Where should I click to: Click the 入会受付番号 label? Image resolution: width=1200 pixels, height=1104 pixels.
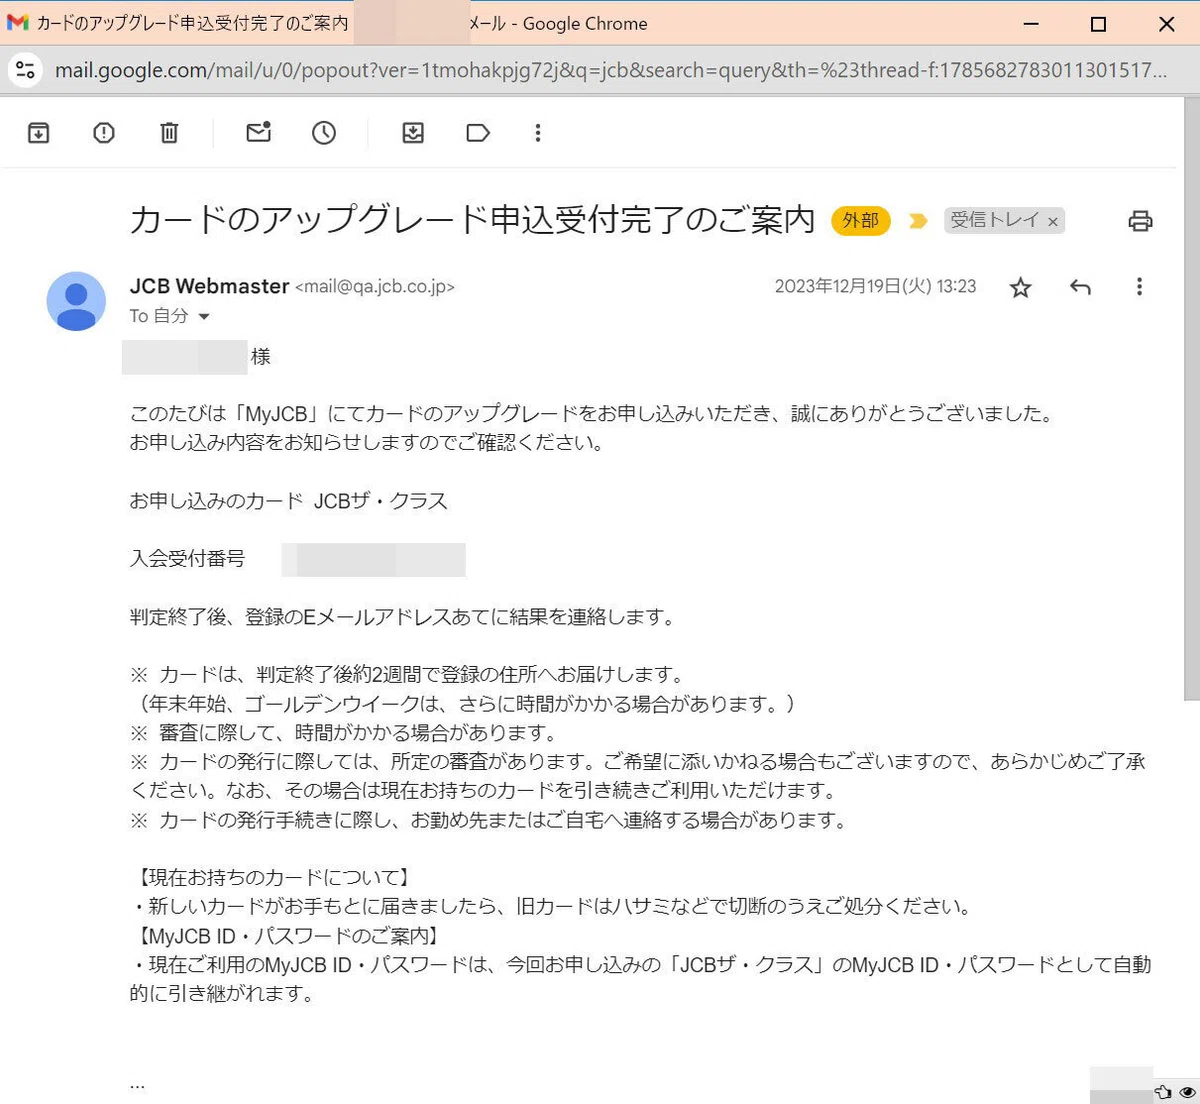pos(187,559)
